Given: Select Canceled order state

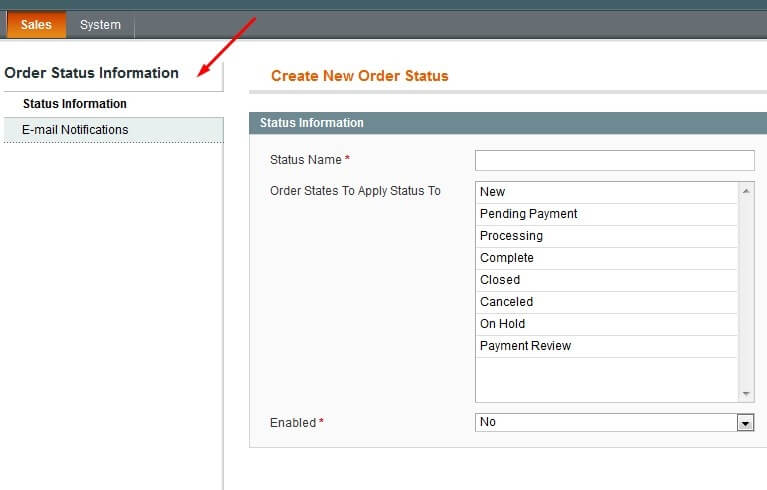Looking at the screenshot, I should 606,302.
